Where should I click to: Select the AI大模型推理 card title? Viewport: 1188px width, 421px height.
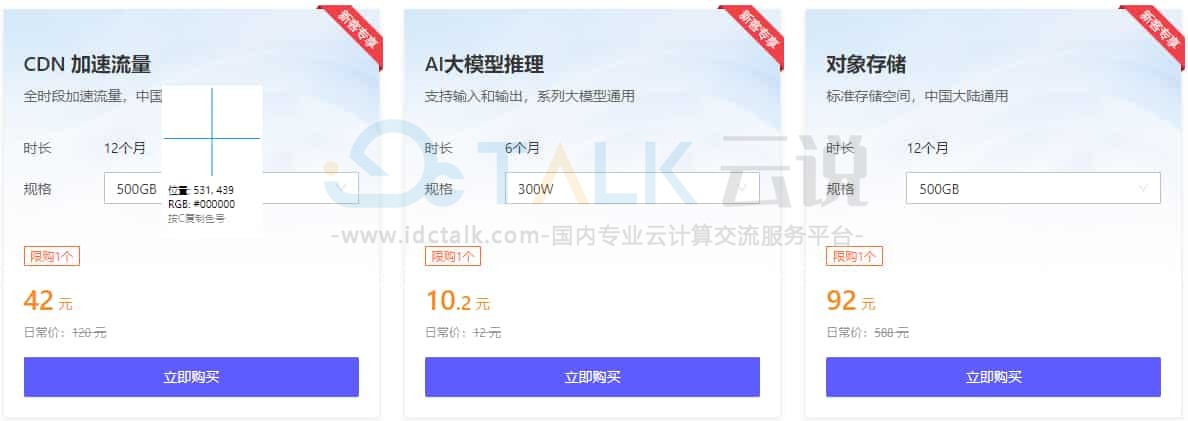click(x=485, y=64)
